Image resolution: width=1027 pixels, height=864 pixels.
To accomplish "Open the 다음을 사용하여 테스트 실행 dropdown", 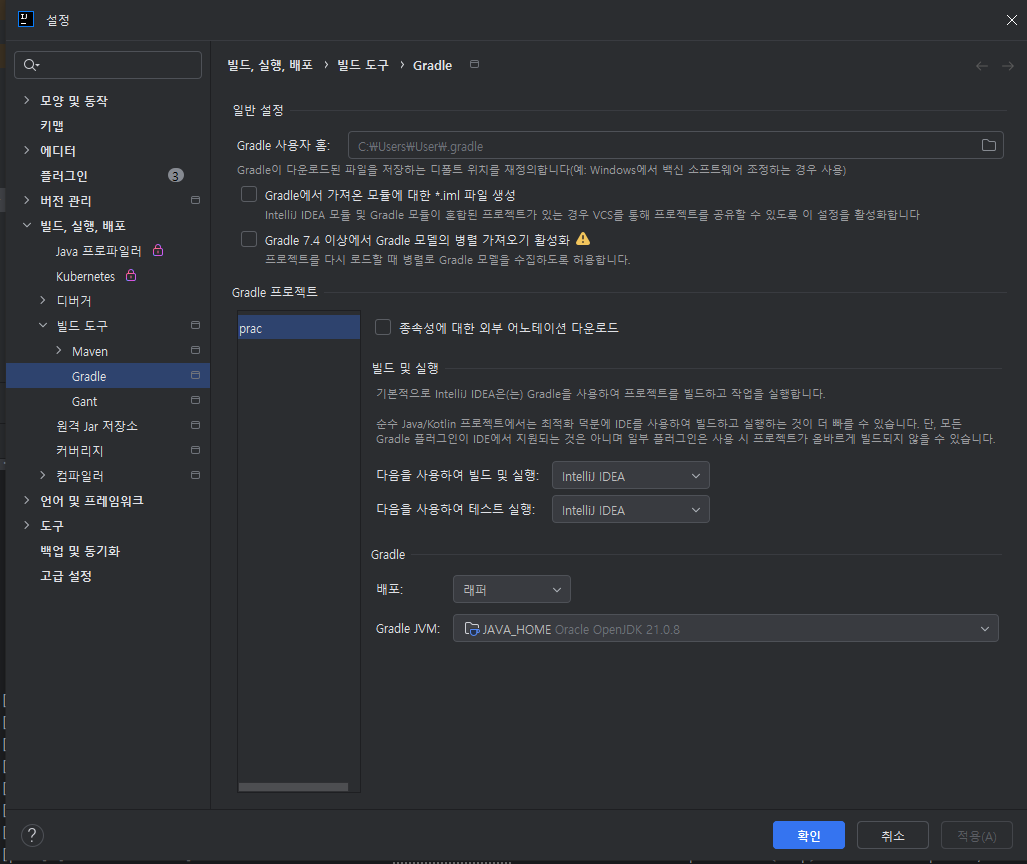I will pyautogui.click(x=631, y=510).
